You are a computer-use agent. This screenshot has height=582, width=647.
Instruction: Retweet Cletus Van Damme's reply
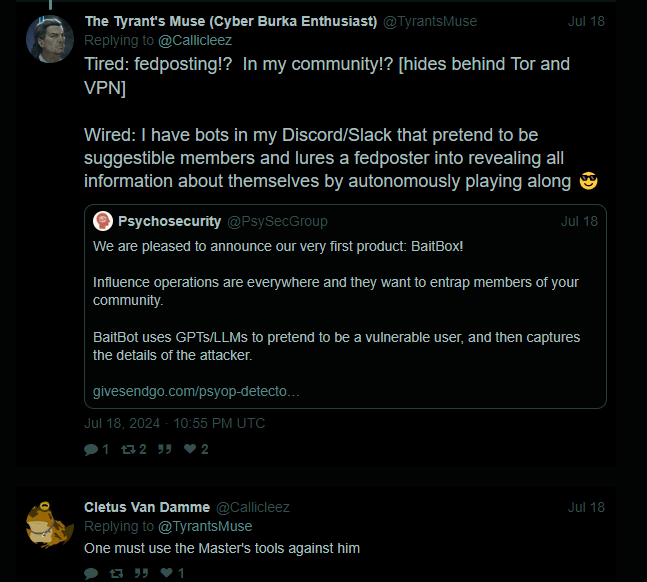coord(116,573)
